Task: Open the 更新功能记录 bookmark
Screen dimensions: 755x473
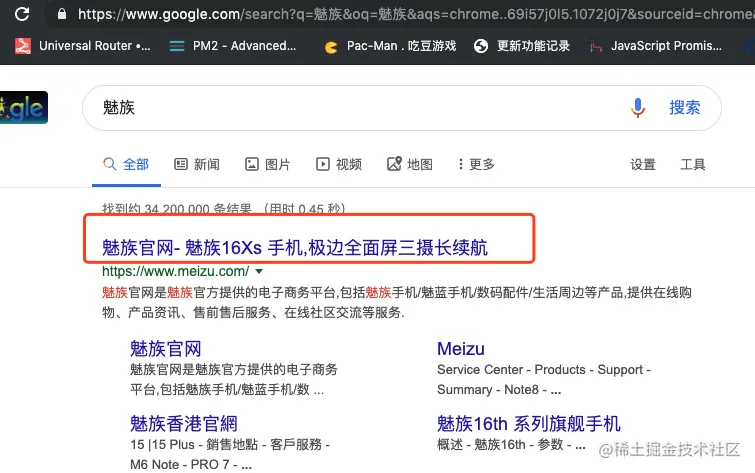Action: click(x=522, y=46)
